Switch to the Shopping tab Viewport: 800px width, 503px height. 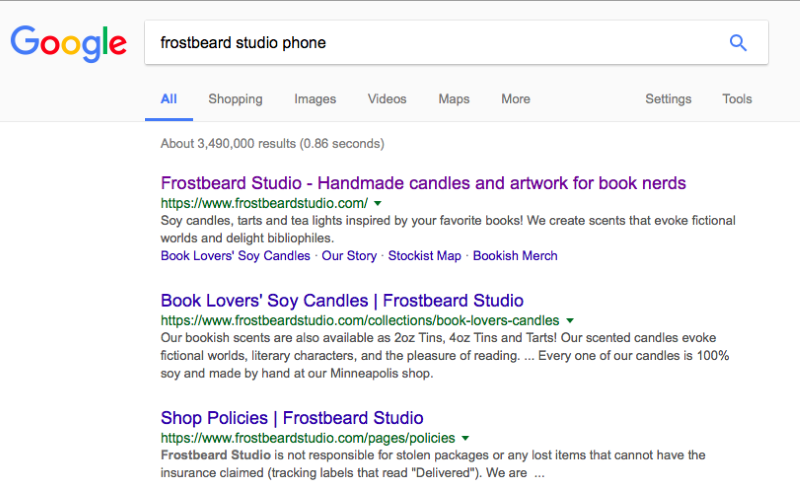(x=235, y=99)
